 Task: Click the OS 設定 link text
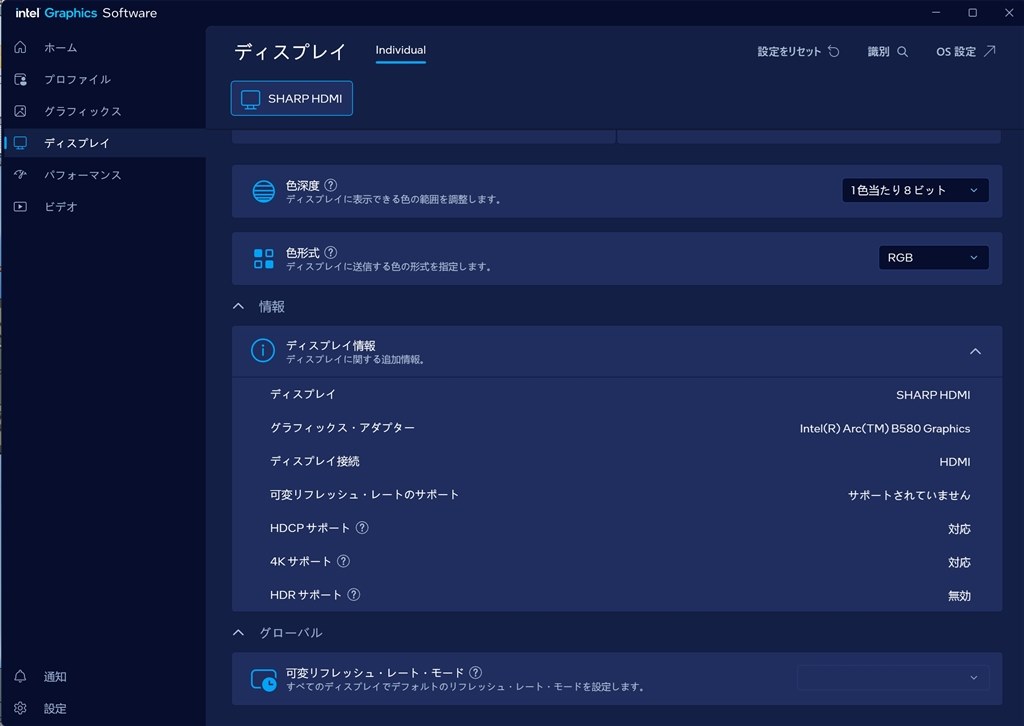point(956,52)
